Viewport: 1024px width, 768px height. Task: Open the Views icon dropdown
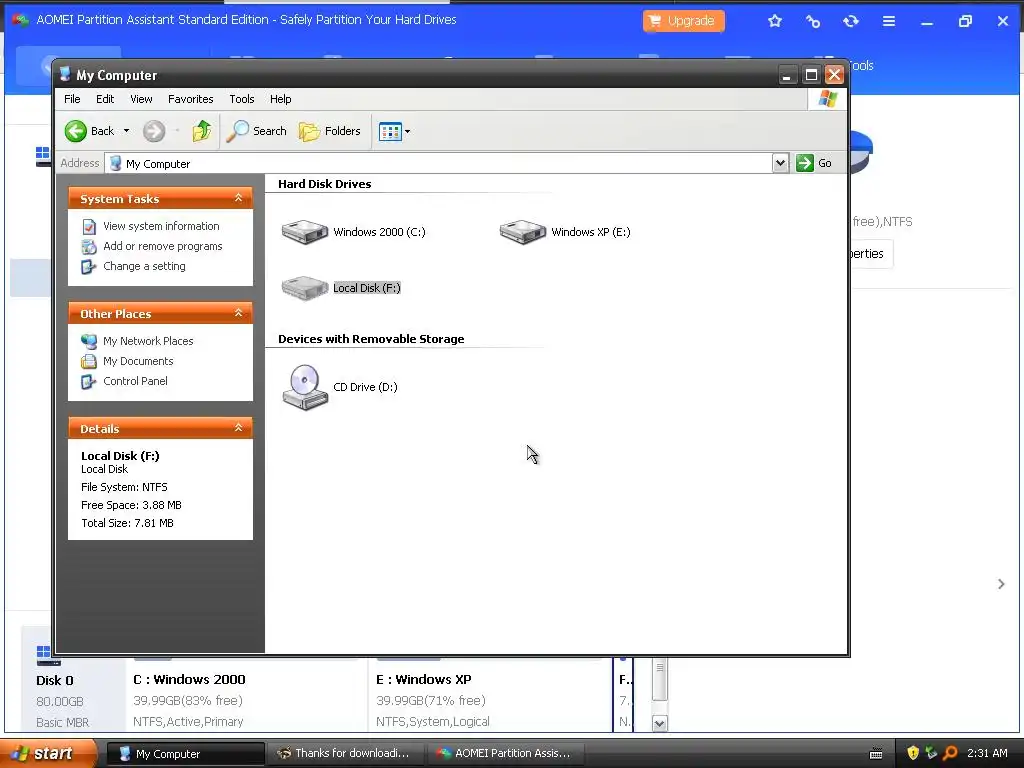[394, 131]
